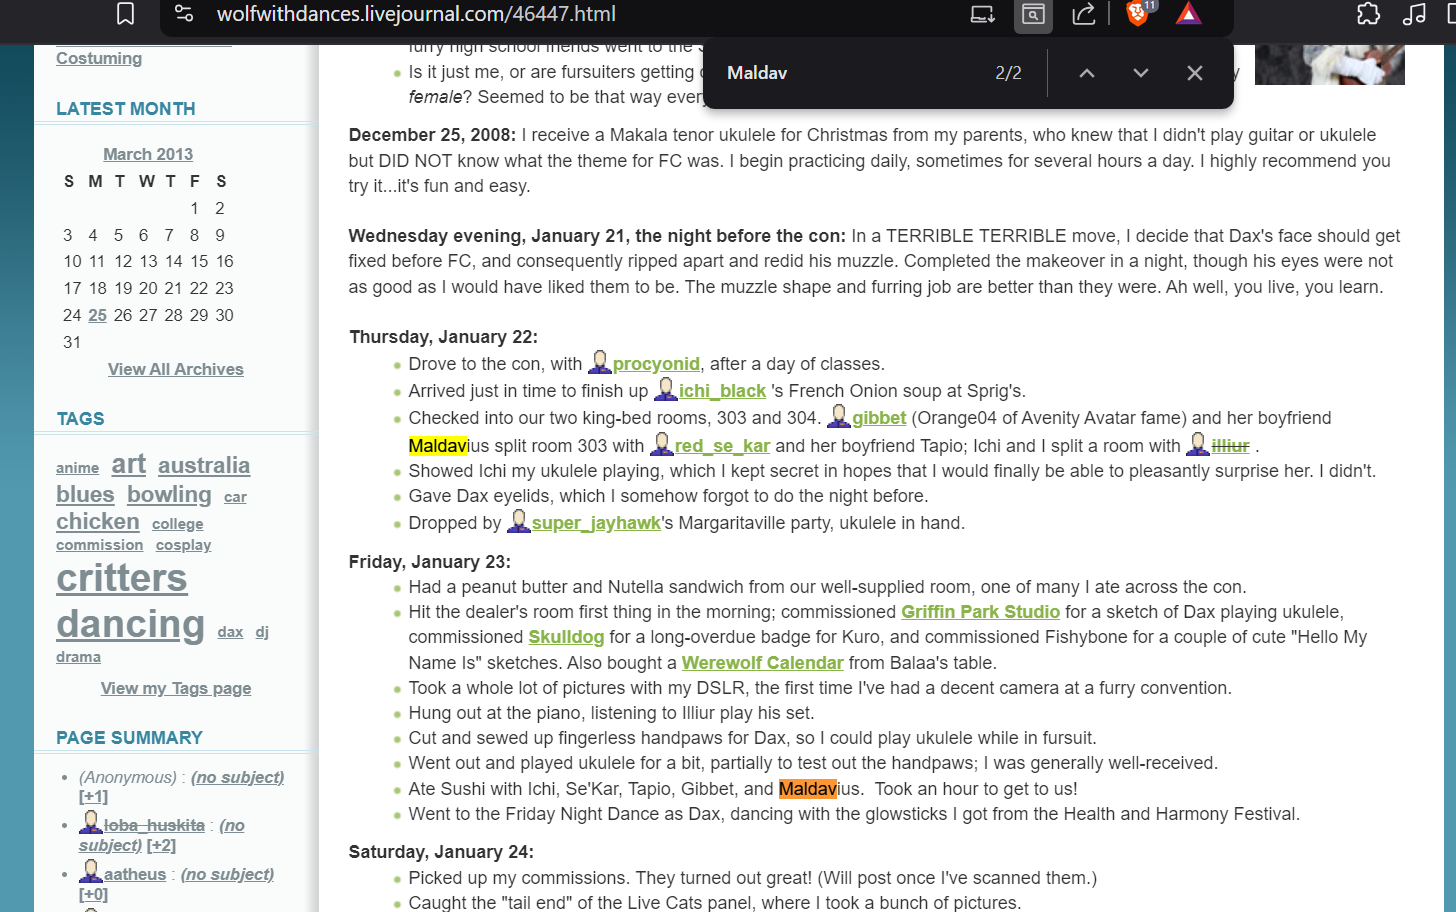Image resolution: width=1456 pixels, height=912 pixels.
Task: Click the user icon beside illiur
Action: [x=1197, y=444]
